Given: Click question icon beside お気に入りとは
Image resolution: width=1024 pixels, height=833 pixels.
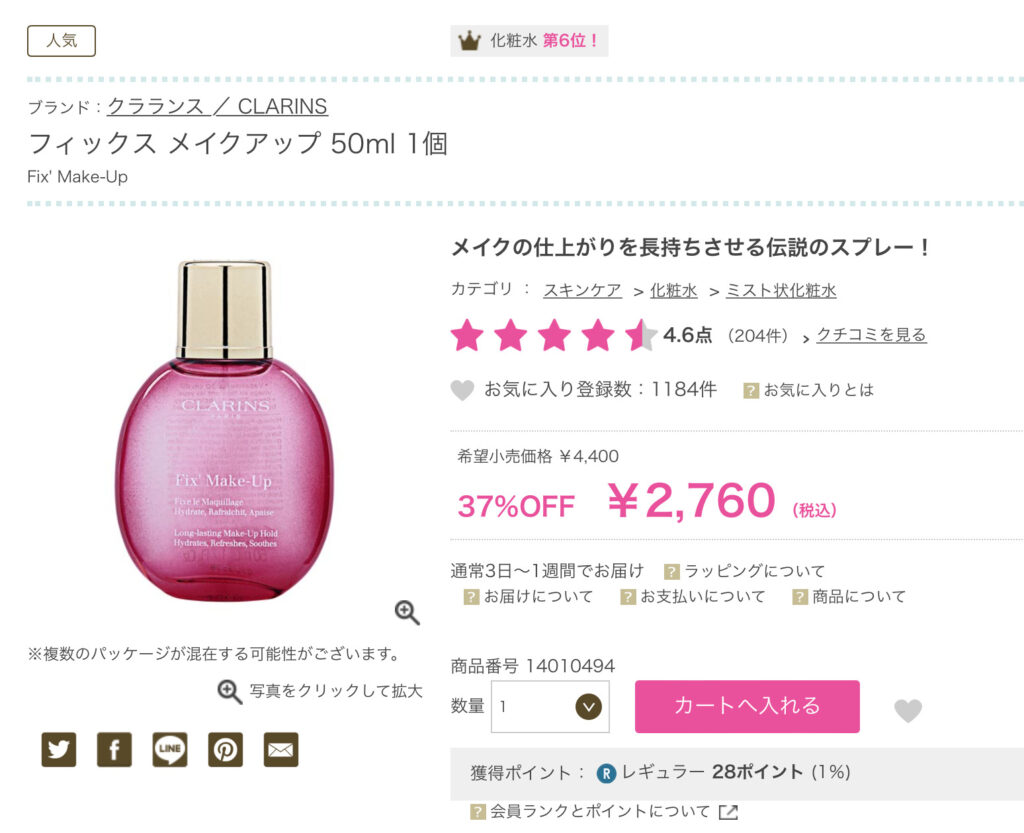Looking at the screenshot, I should click(x=751, y=390).
